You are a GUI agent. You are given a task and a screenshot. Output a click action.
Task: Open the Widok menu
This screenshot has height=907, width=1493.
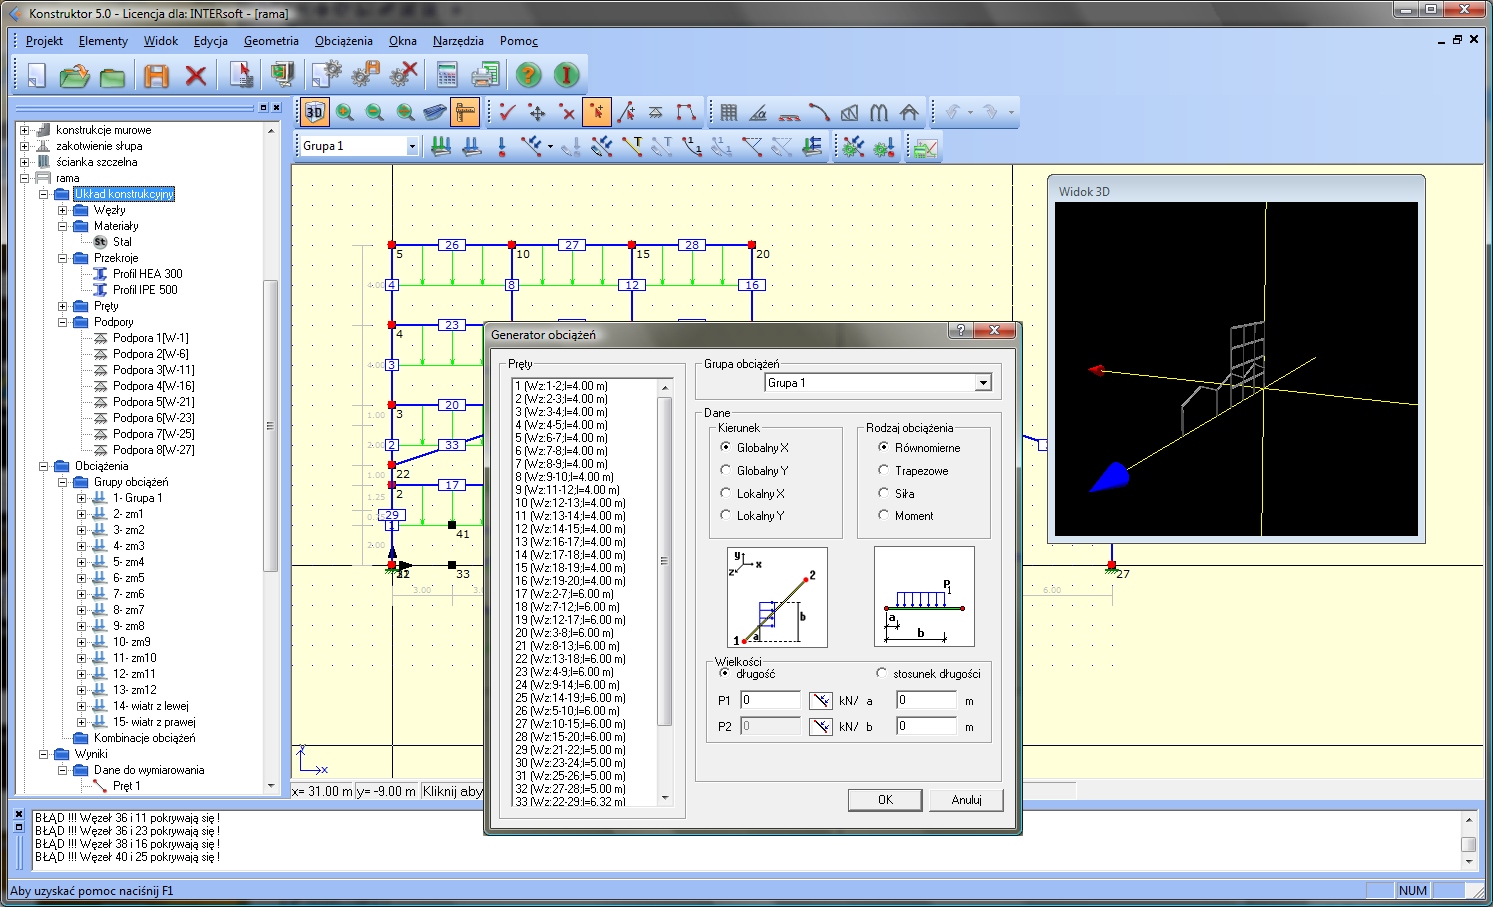pos(160,41)
